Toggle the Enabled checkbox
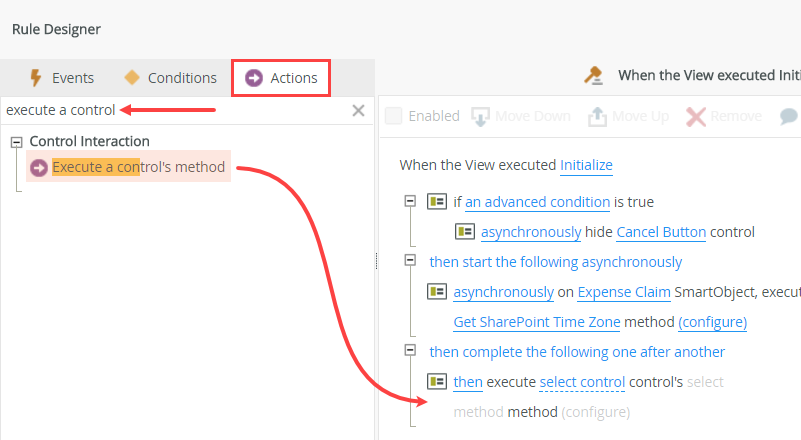Image resolution: width=801 pixels, height=440 pixels. coord(394,116)
